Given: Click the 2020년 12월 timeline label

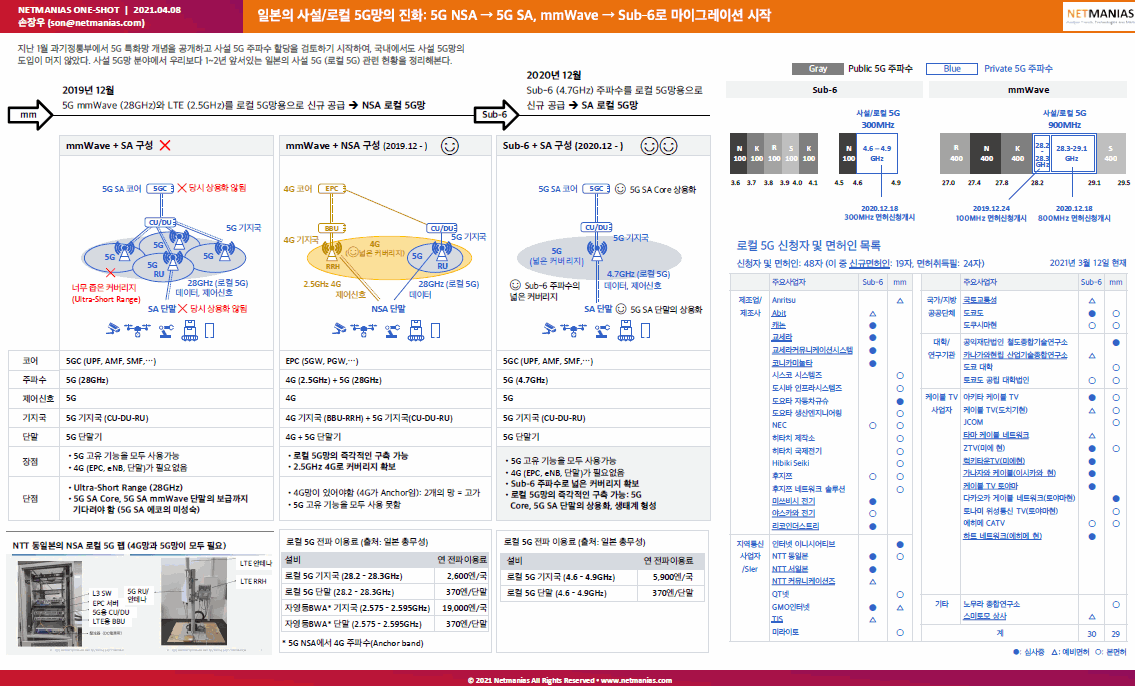Looking at the screenshot, I should [554, 75].
